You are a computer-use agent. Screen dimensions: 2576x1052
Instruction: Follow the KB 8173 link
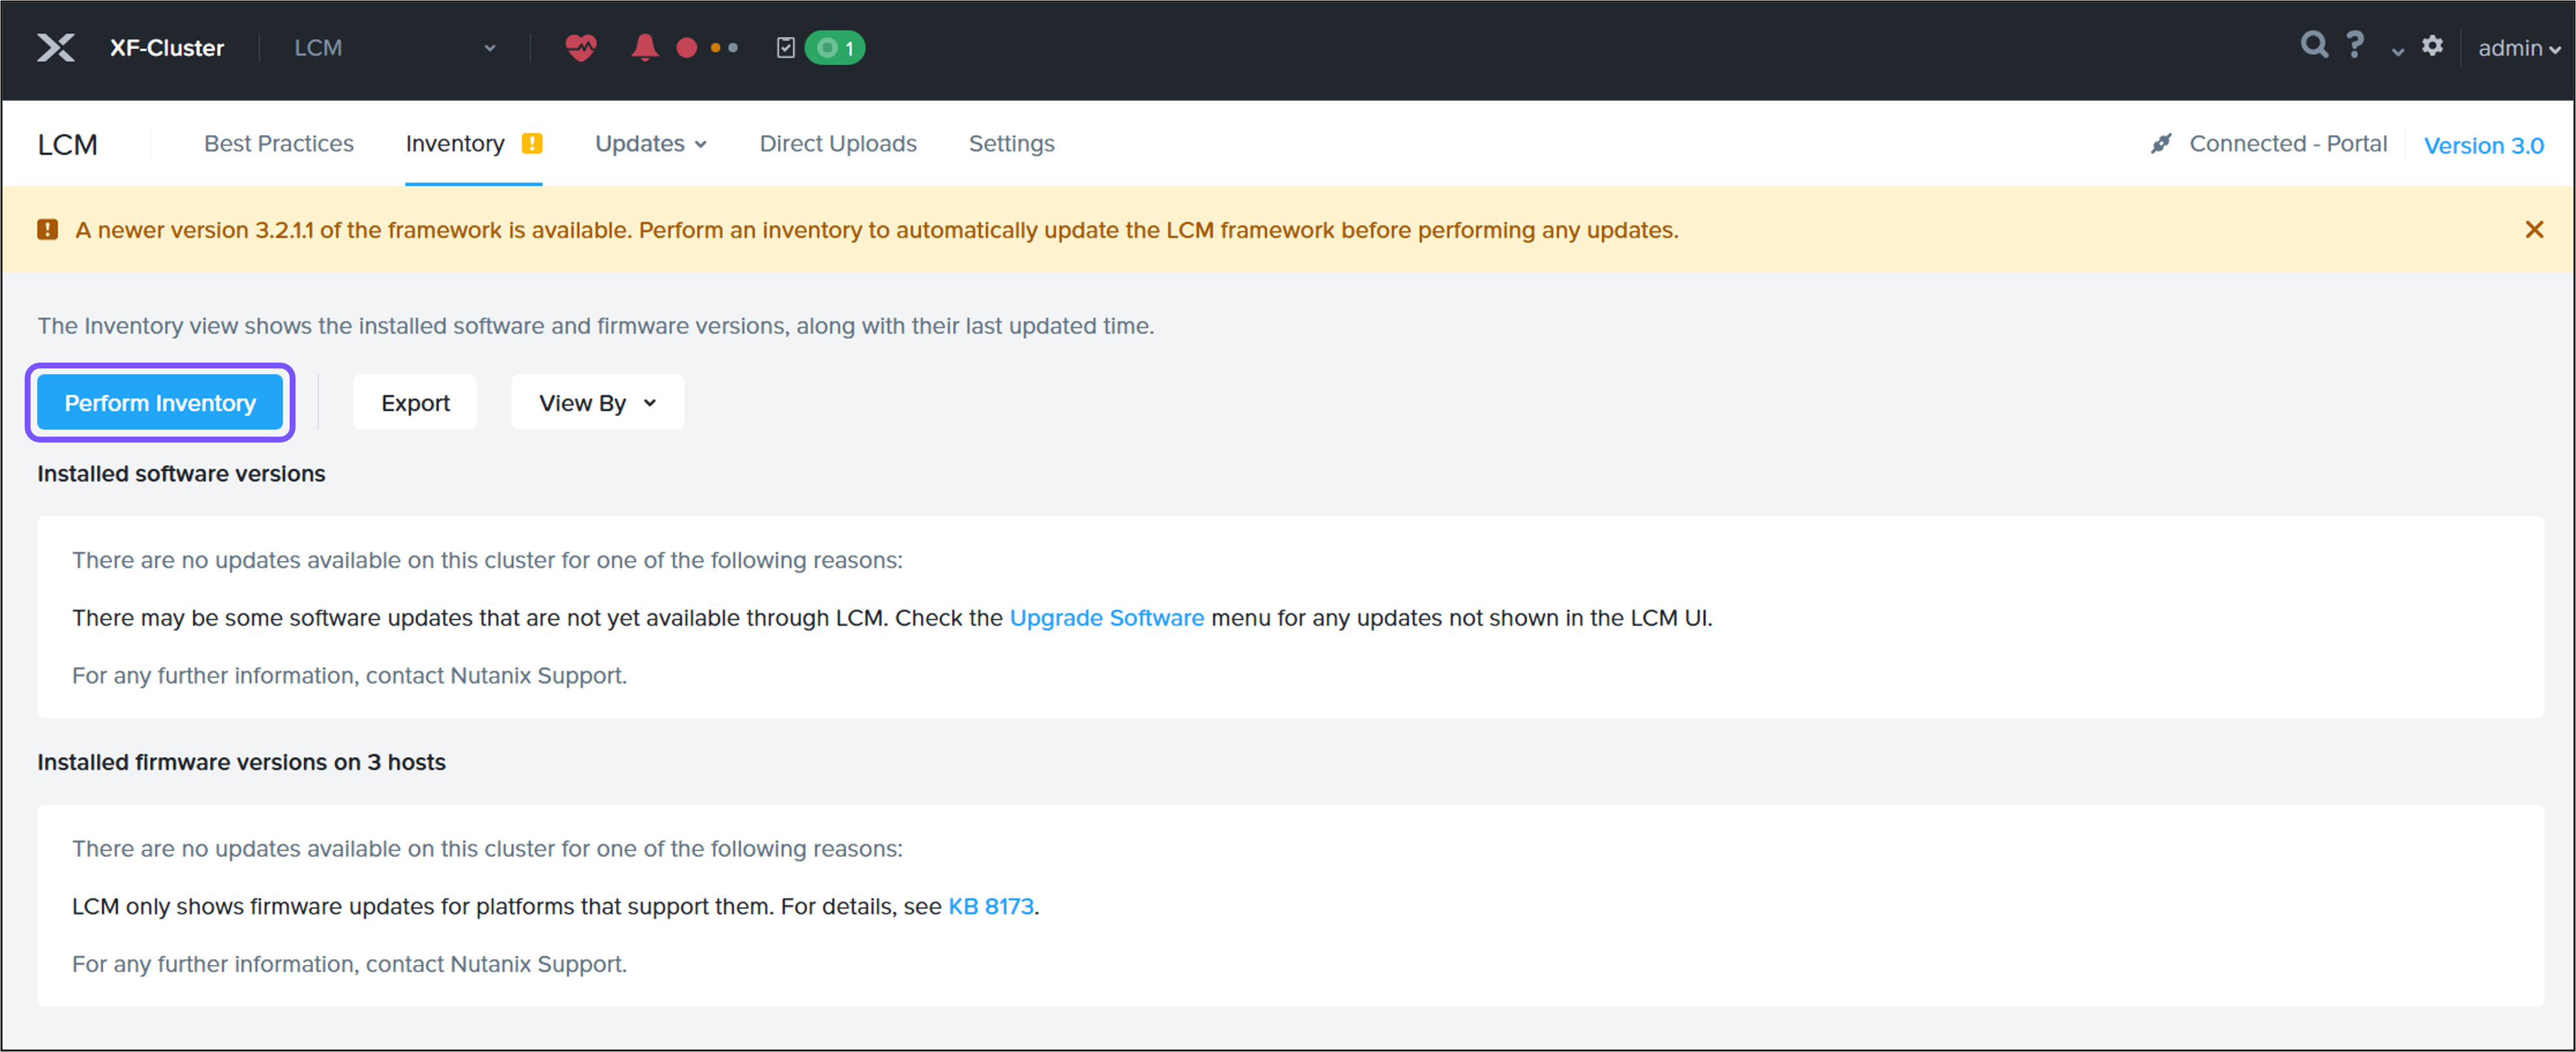click(x=991, y=906)
